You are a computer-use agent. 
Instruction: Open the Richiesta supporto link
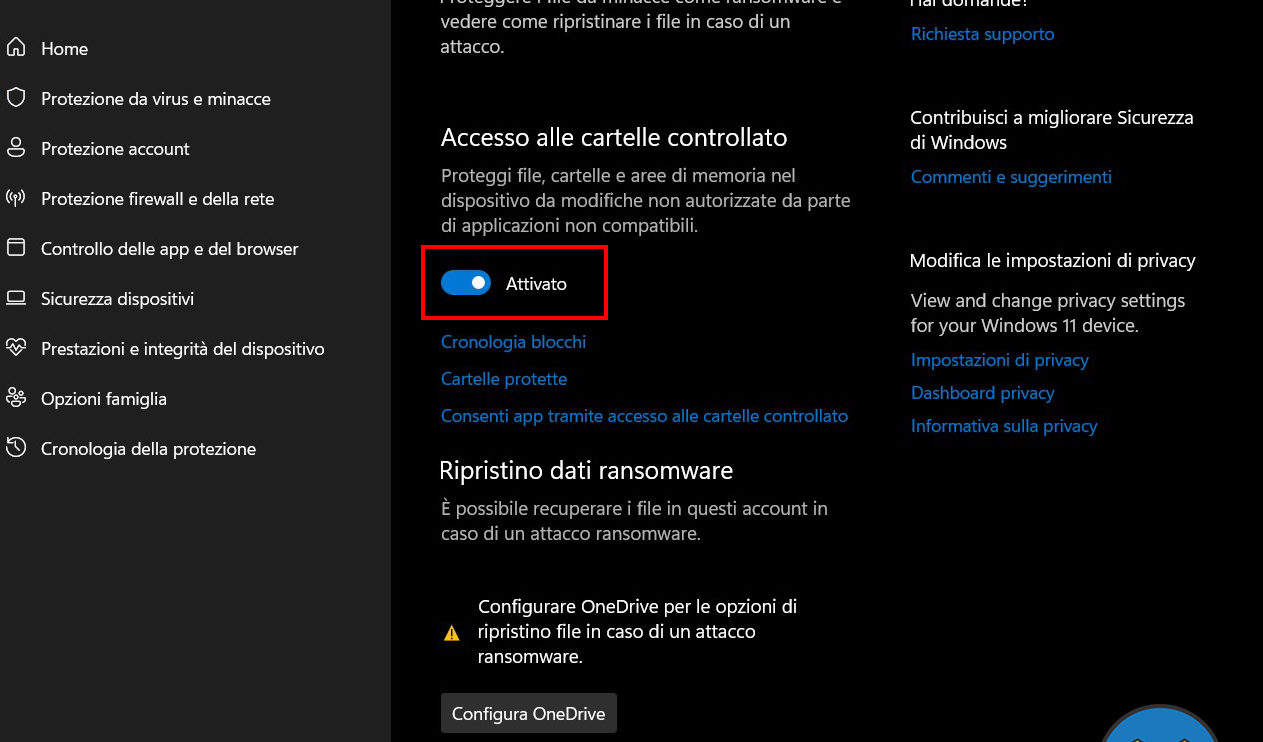point(982,34)
